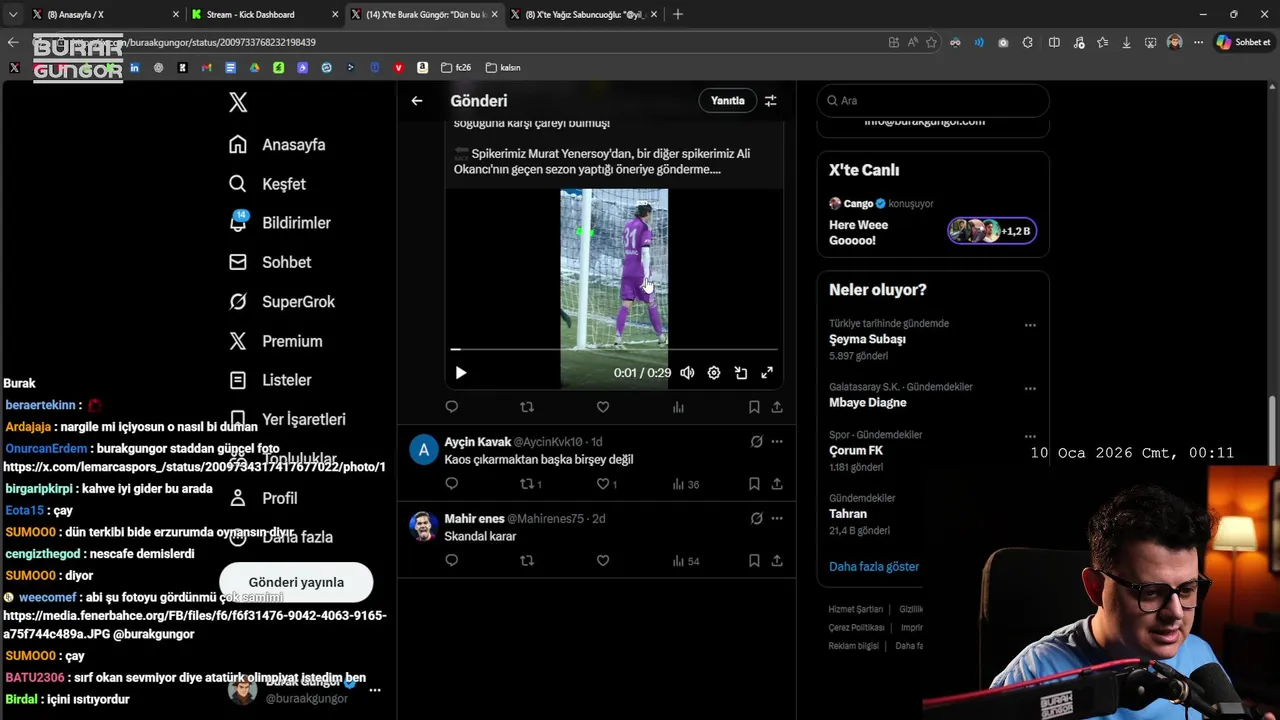Like Ayçin Kavak's reply

603,484
